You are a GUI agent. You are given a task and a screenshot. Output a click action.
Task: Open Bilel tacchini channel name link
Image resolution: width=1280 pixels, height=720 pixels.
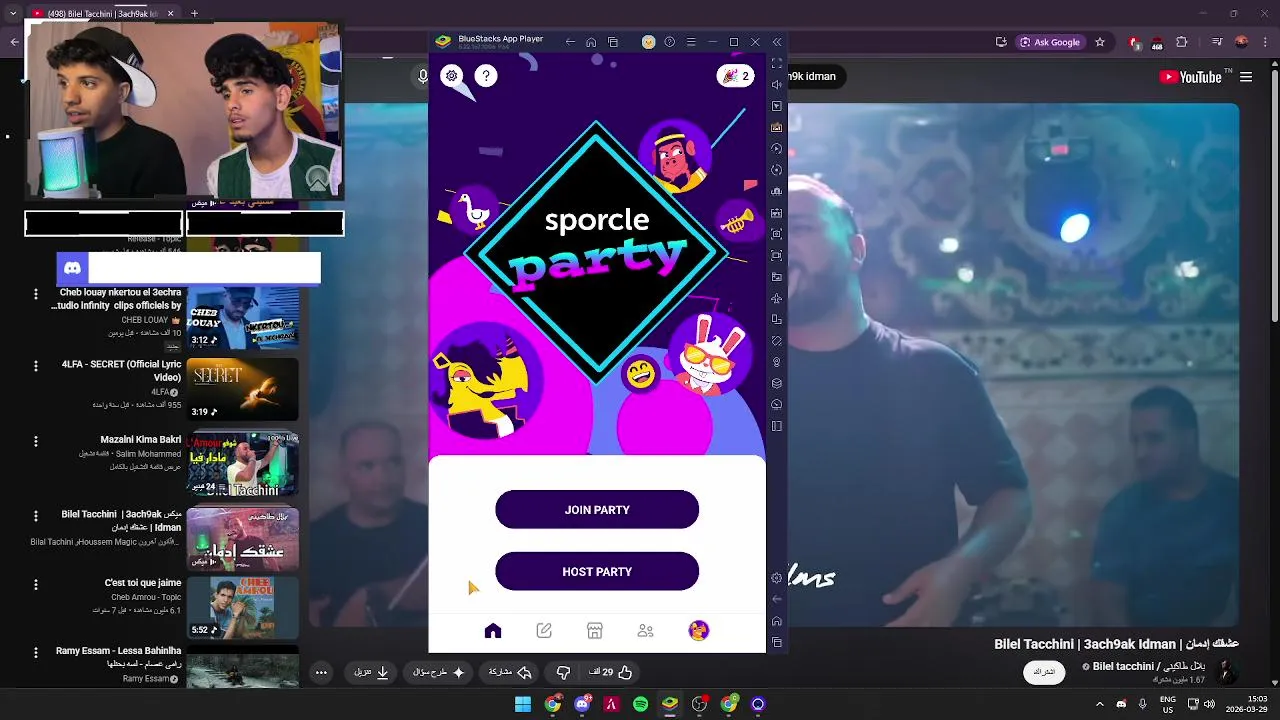point(1149,666)
